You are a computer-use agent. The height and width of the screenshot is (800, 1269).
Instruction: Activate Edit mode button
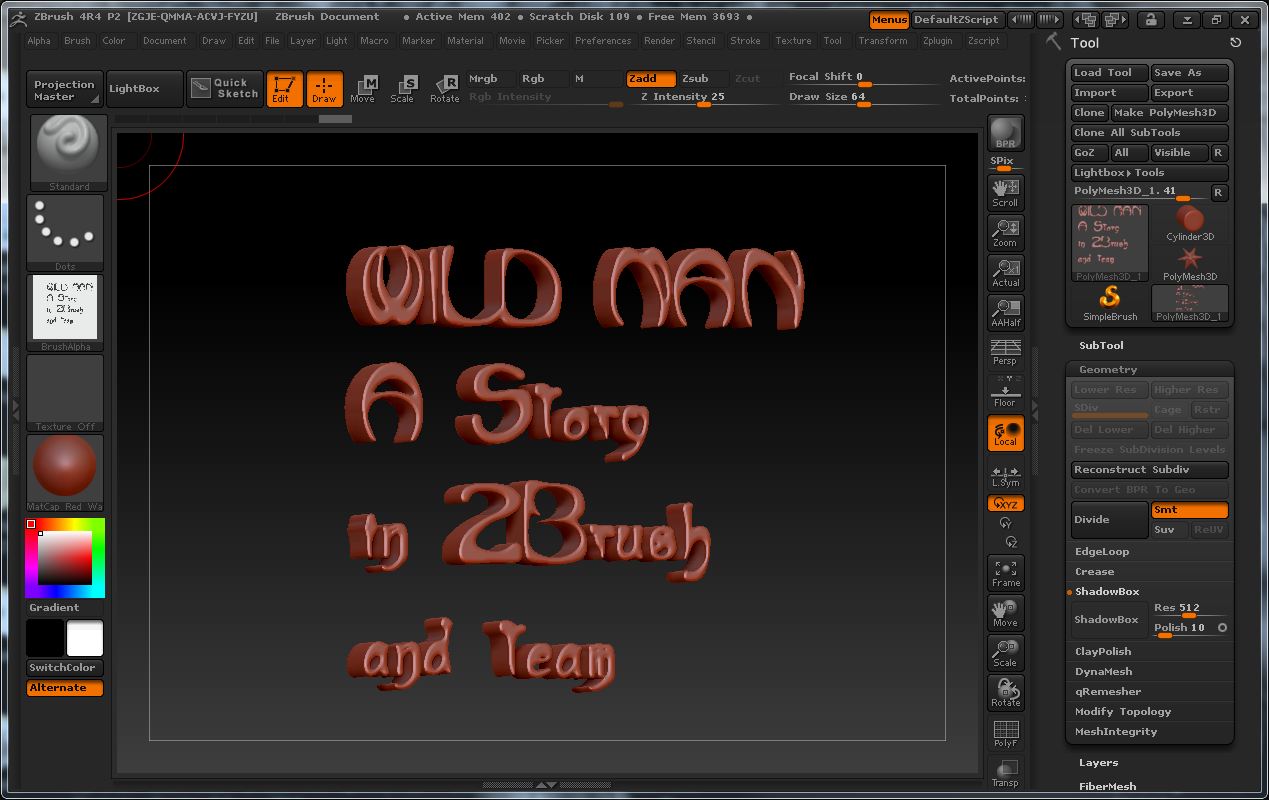click(285, 88)
